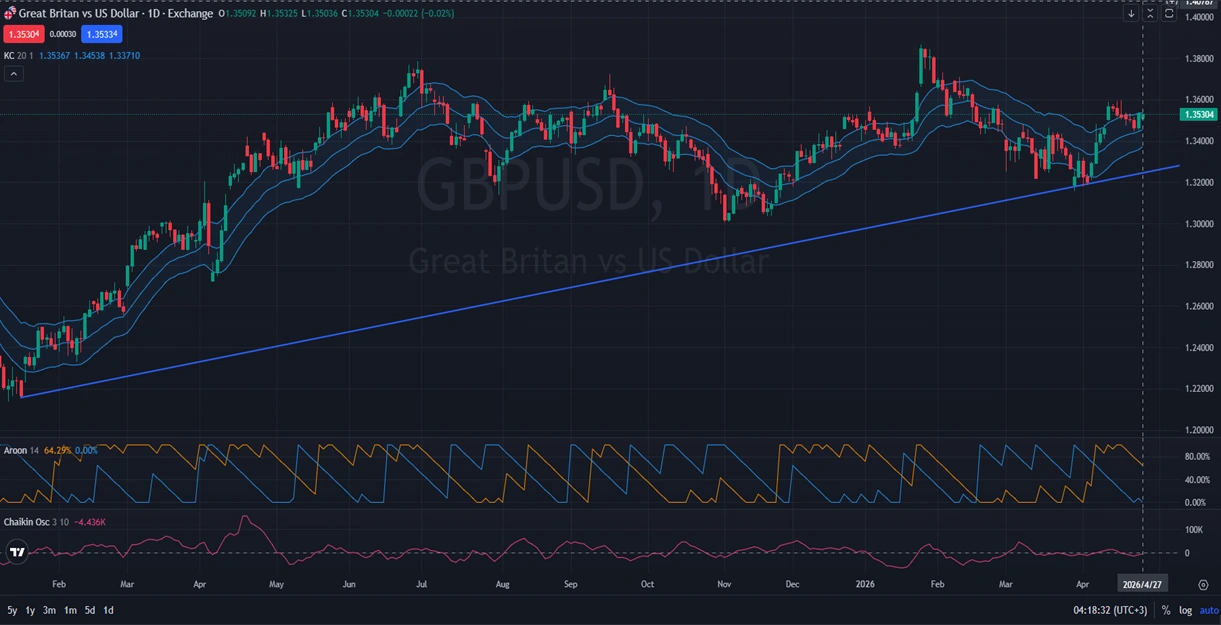Image resolution: width=1221 pixels, height=625 pixels.
Task: Toggle log scale on price axis
Action: coord(1185,610)
